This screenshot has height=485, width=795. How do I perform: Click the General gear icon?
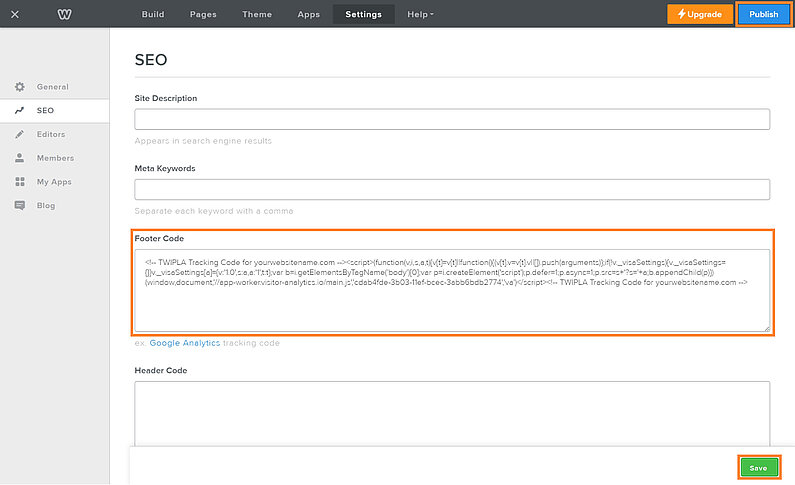[x=19, y=87]
